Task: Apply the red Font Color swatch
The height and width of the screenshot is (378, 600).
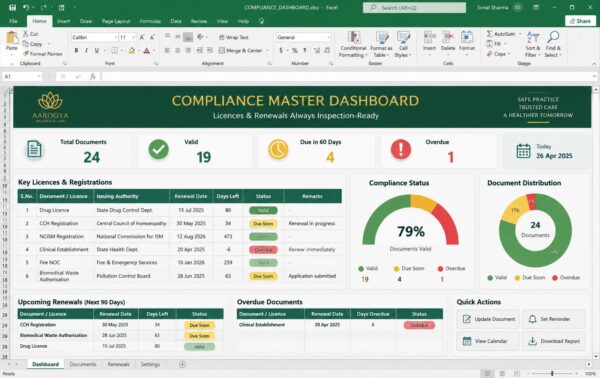Action: click(147, 51)
